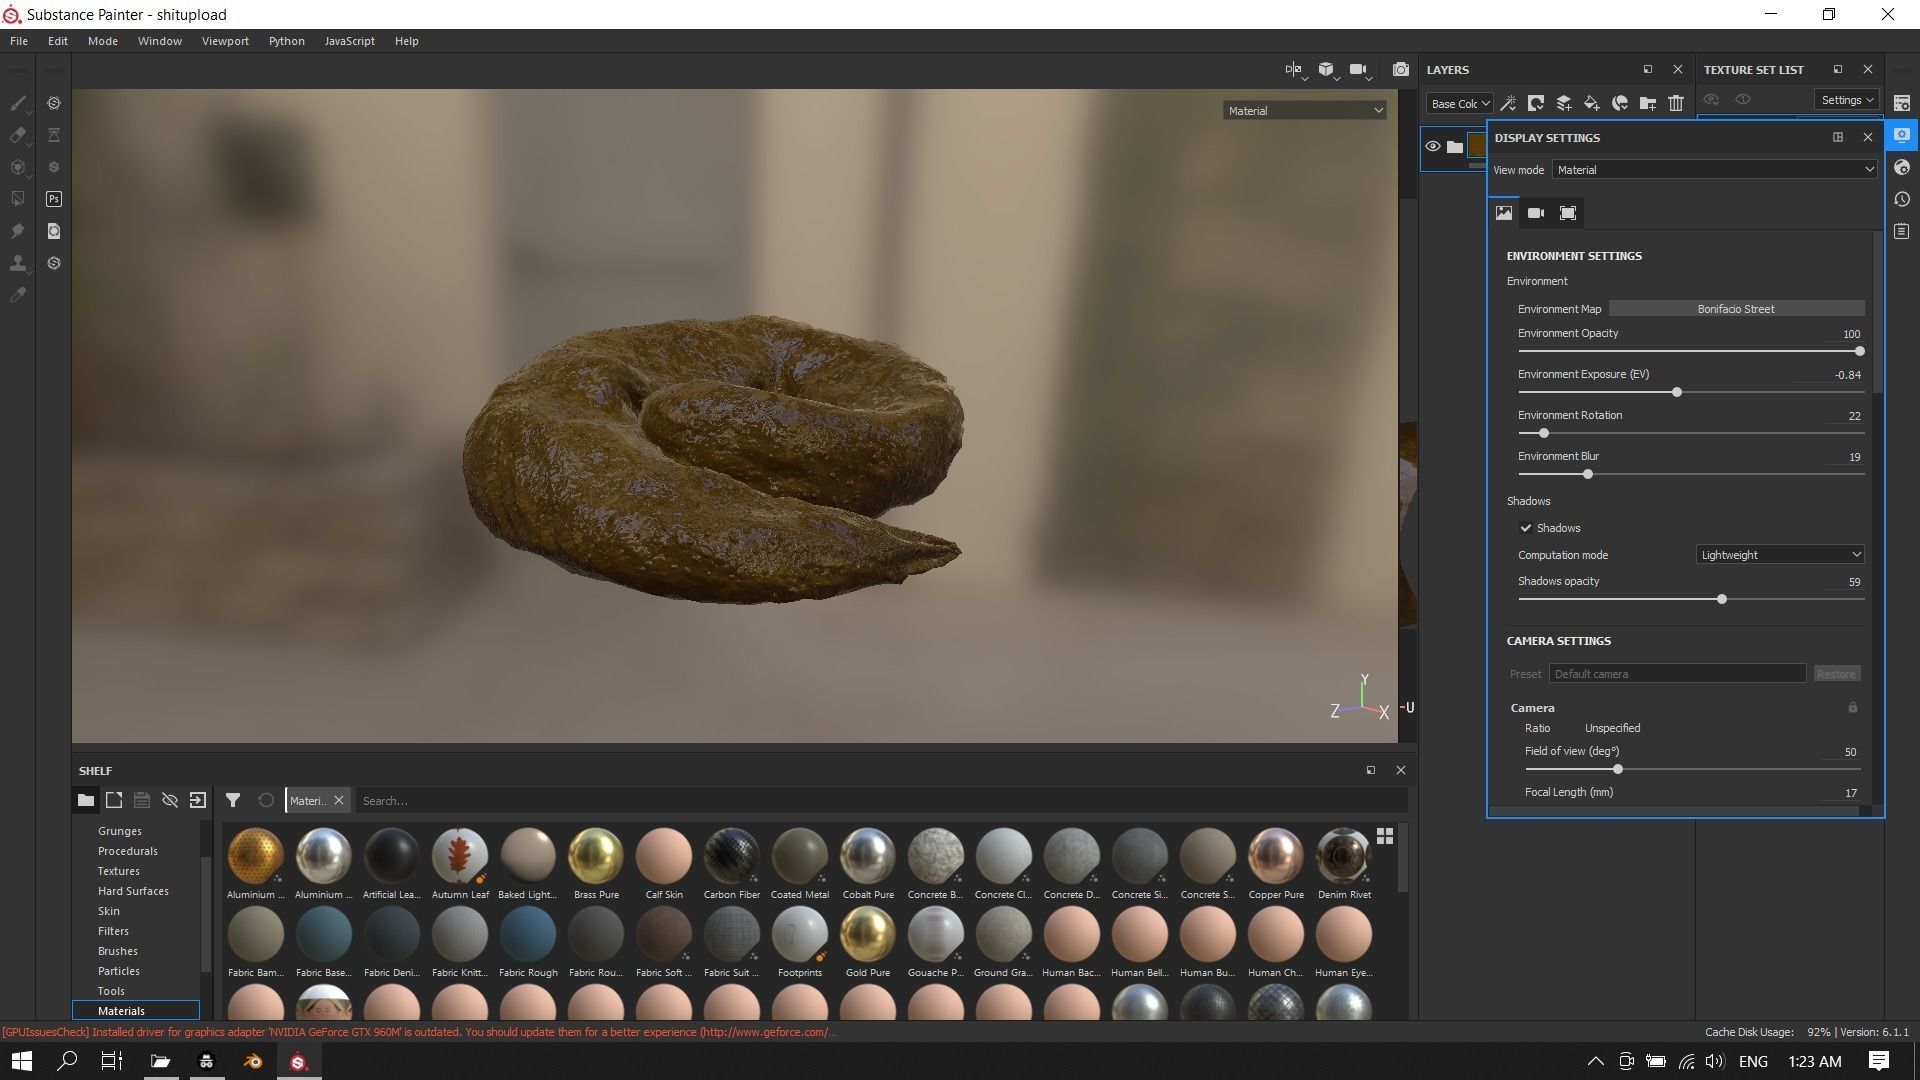Toggle shelf hidden items eye icon
The height and width of the screenshot is (1080, 1920).
[170, 800]
